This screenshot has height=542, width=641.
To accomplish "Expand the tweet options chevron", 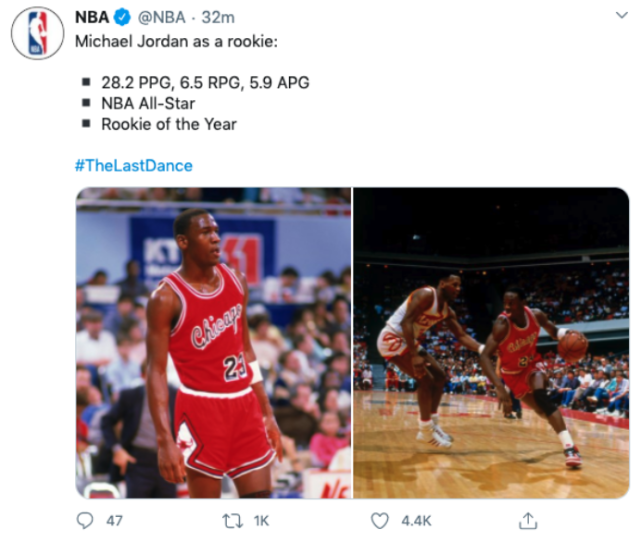I will (x=622, y=16).
